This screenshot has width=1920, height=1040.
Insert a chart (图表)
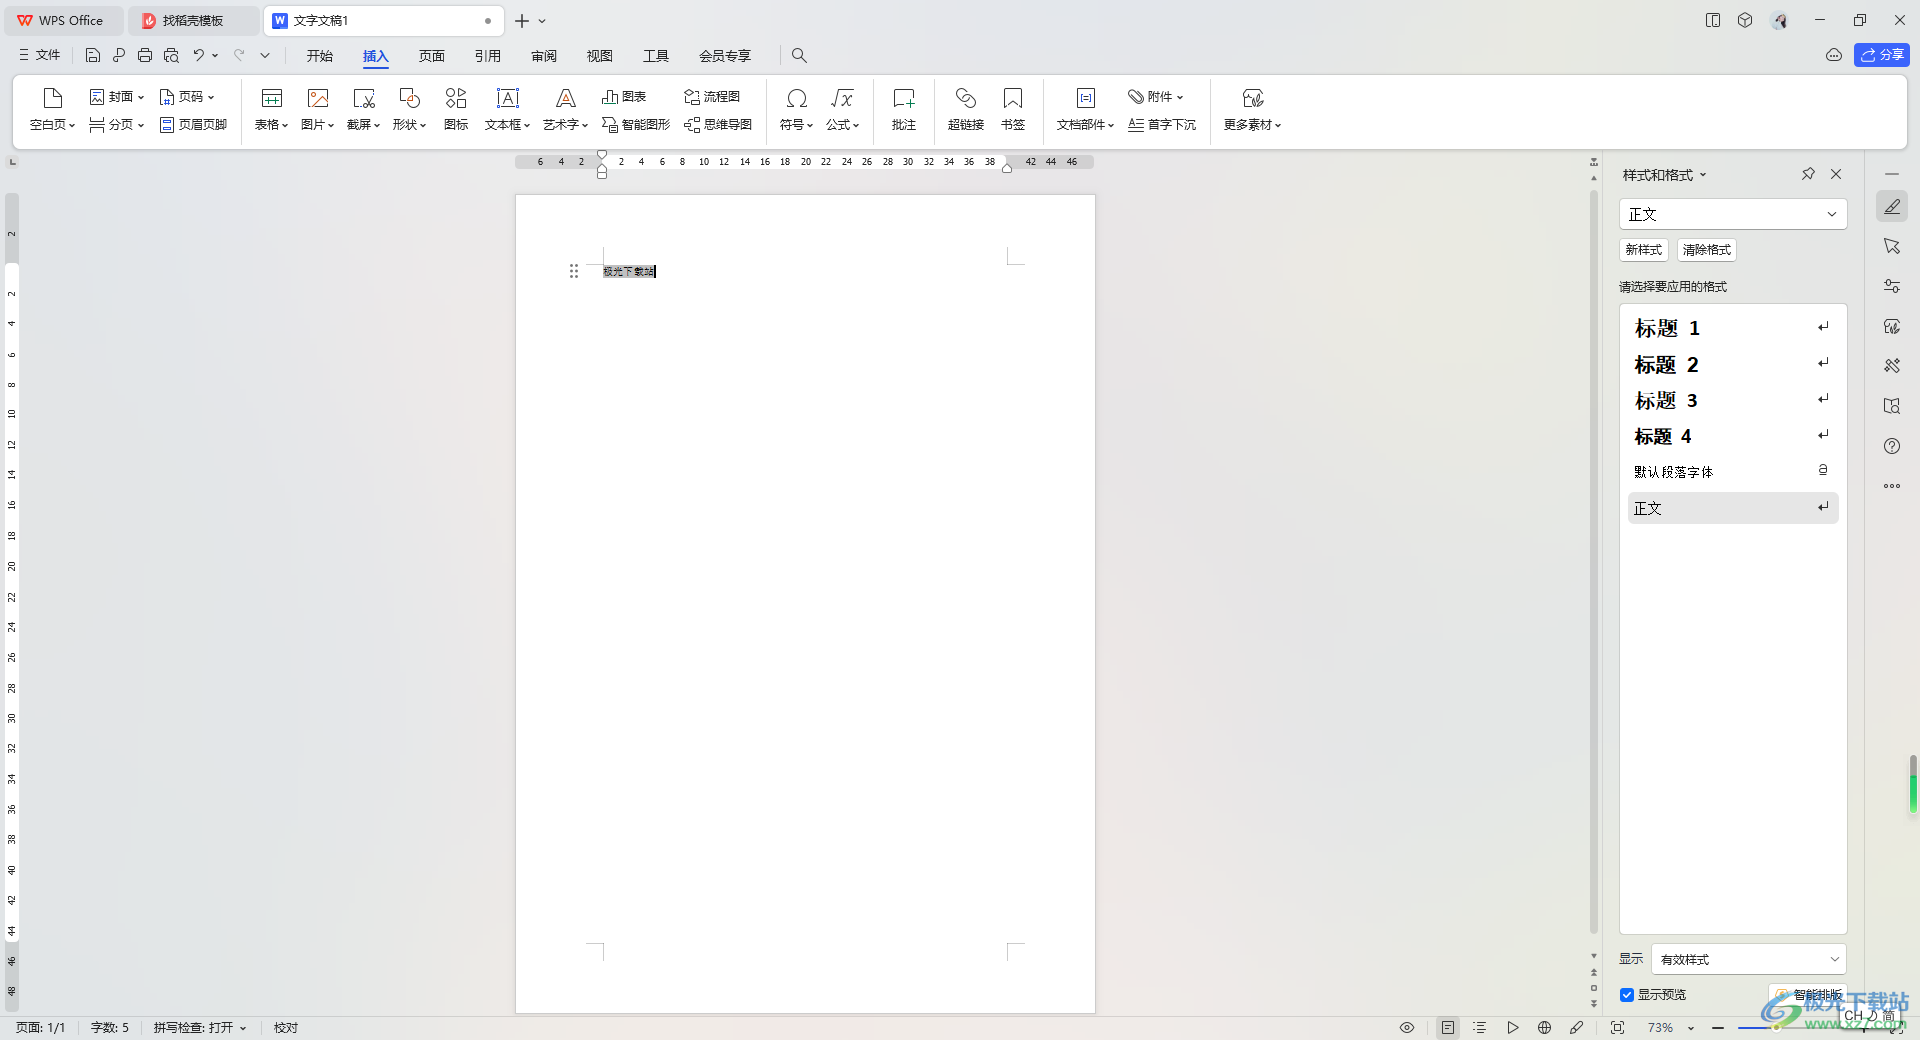624,97
